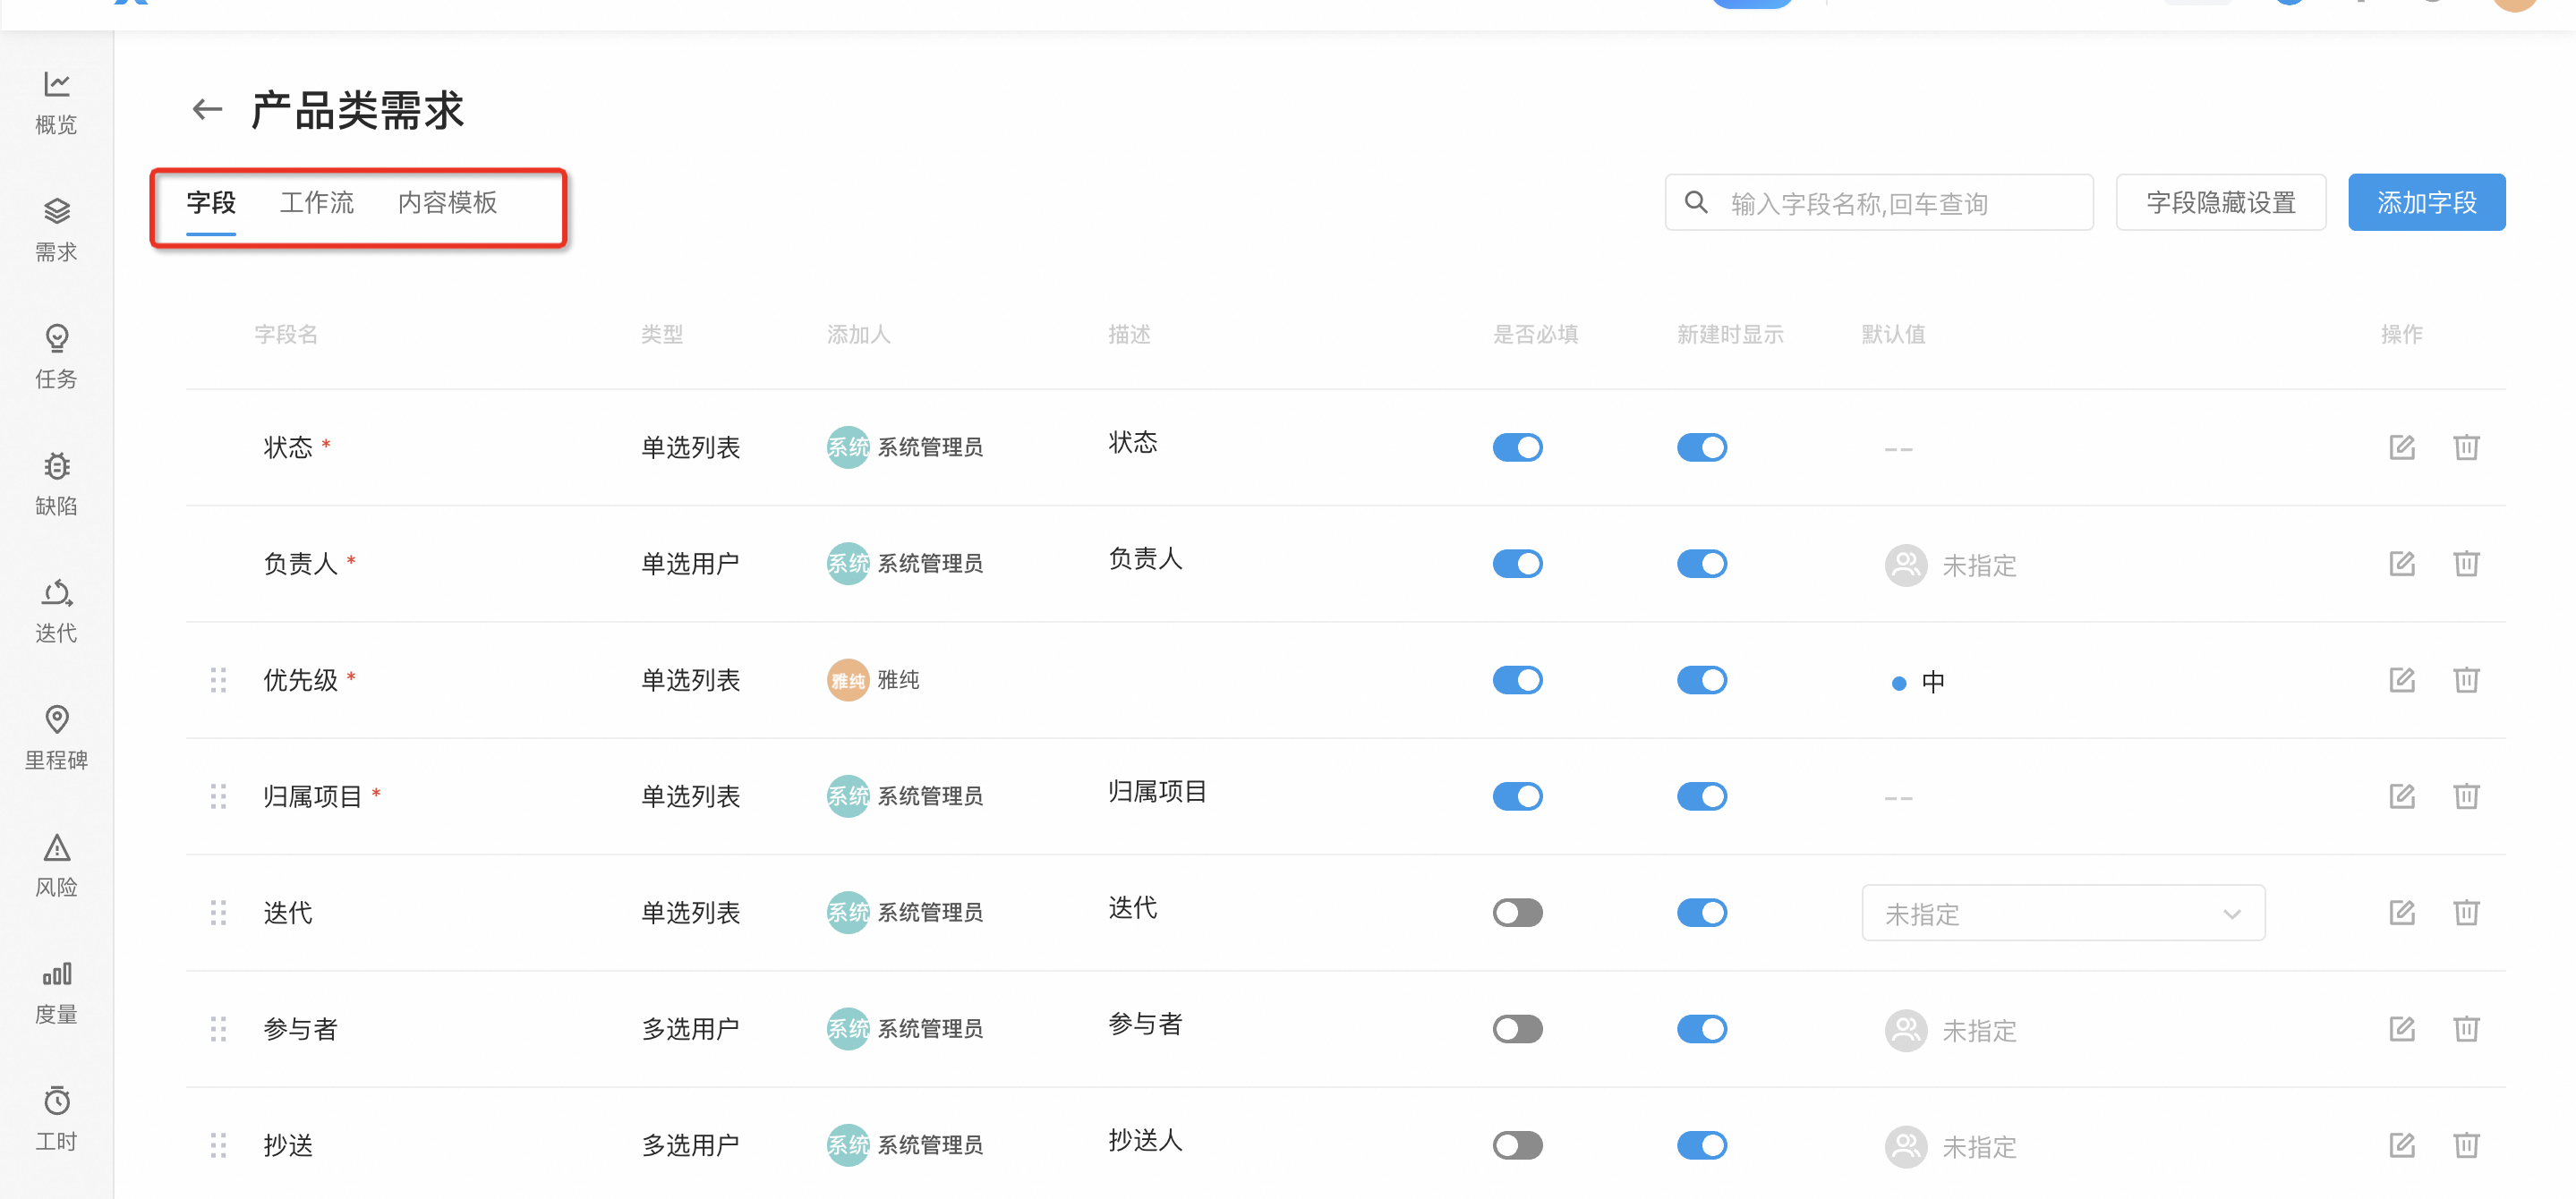The image size is (2576, 1199).
Task: Click the 默认值 column header
Action: click(1893, 334)
